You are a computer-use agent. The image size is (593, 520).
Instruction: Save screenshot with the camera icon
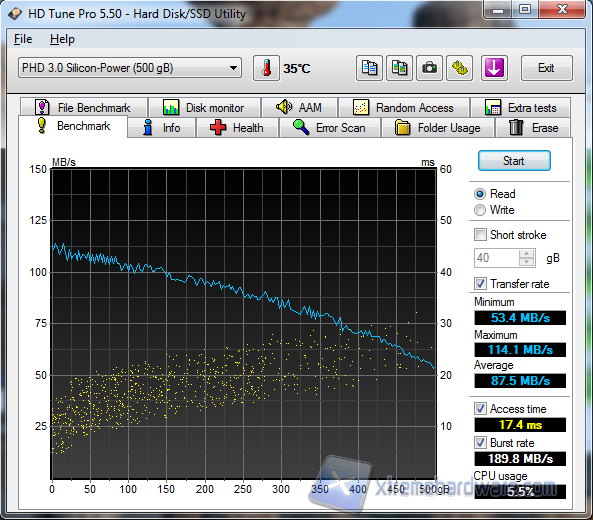point(429,68)
